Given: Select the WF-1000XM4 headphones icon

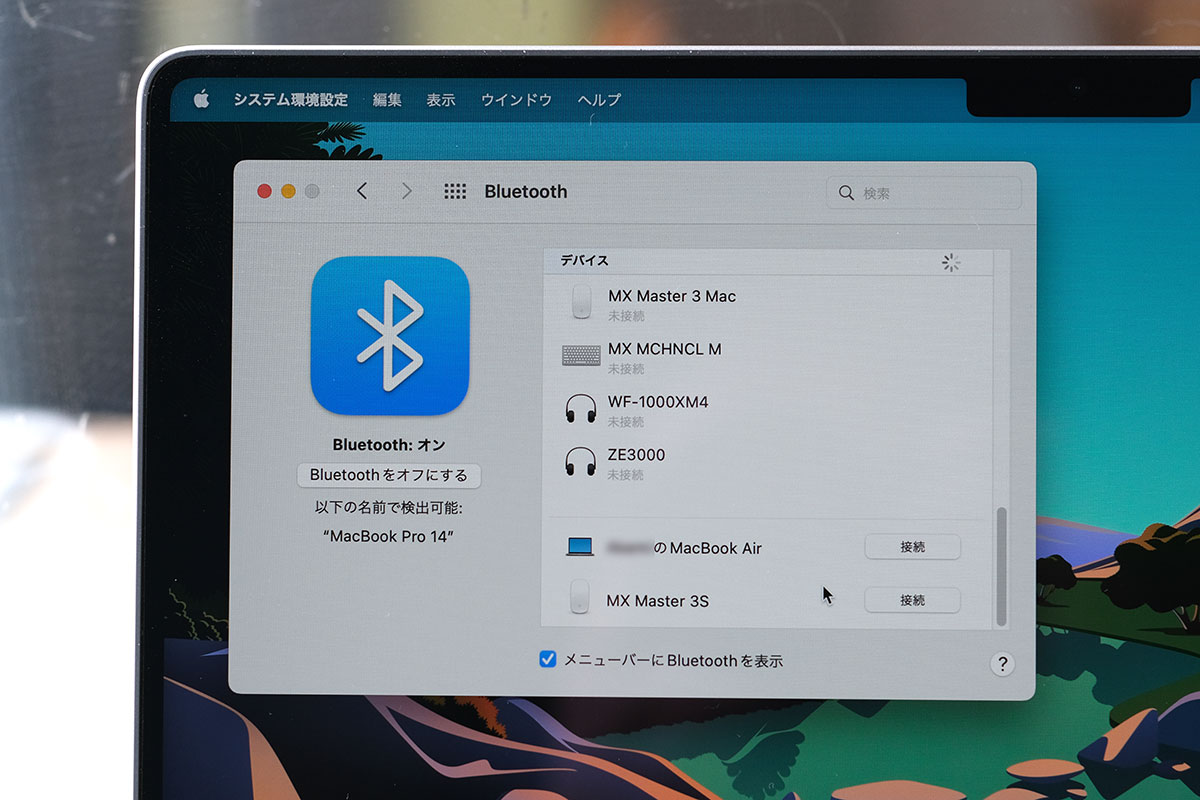Looking at the screenshot, I should pos(581,409).
